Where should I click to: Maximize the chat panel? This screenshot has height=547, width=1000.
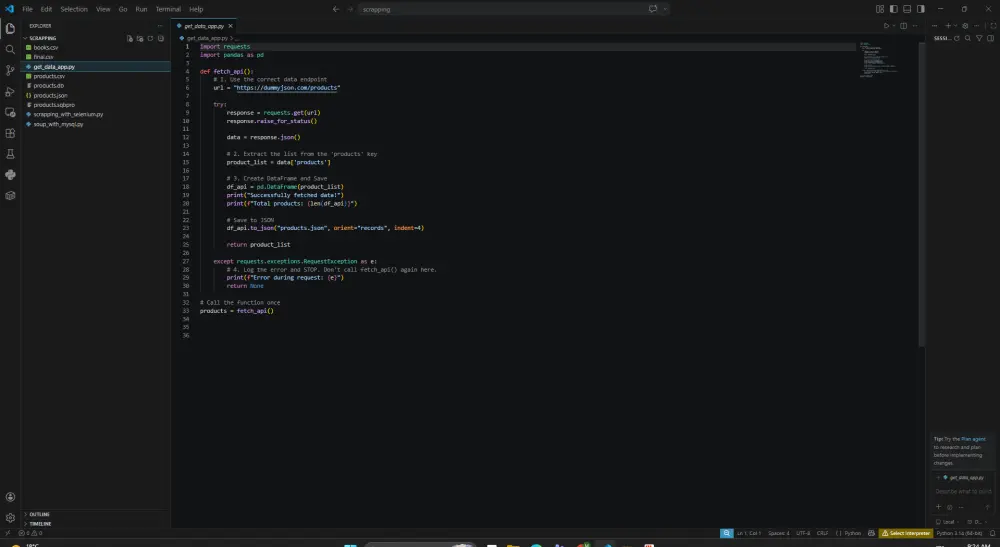point(993,26)
